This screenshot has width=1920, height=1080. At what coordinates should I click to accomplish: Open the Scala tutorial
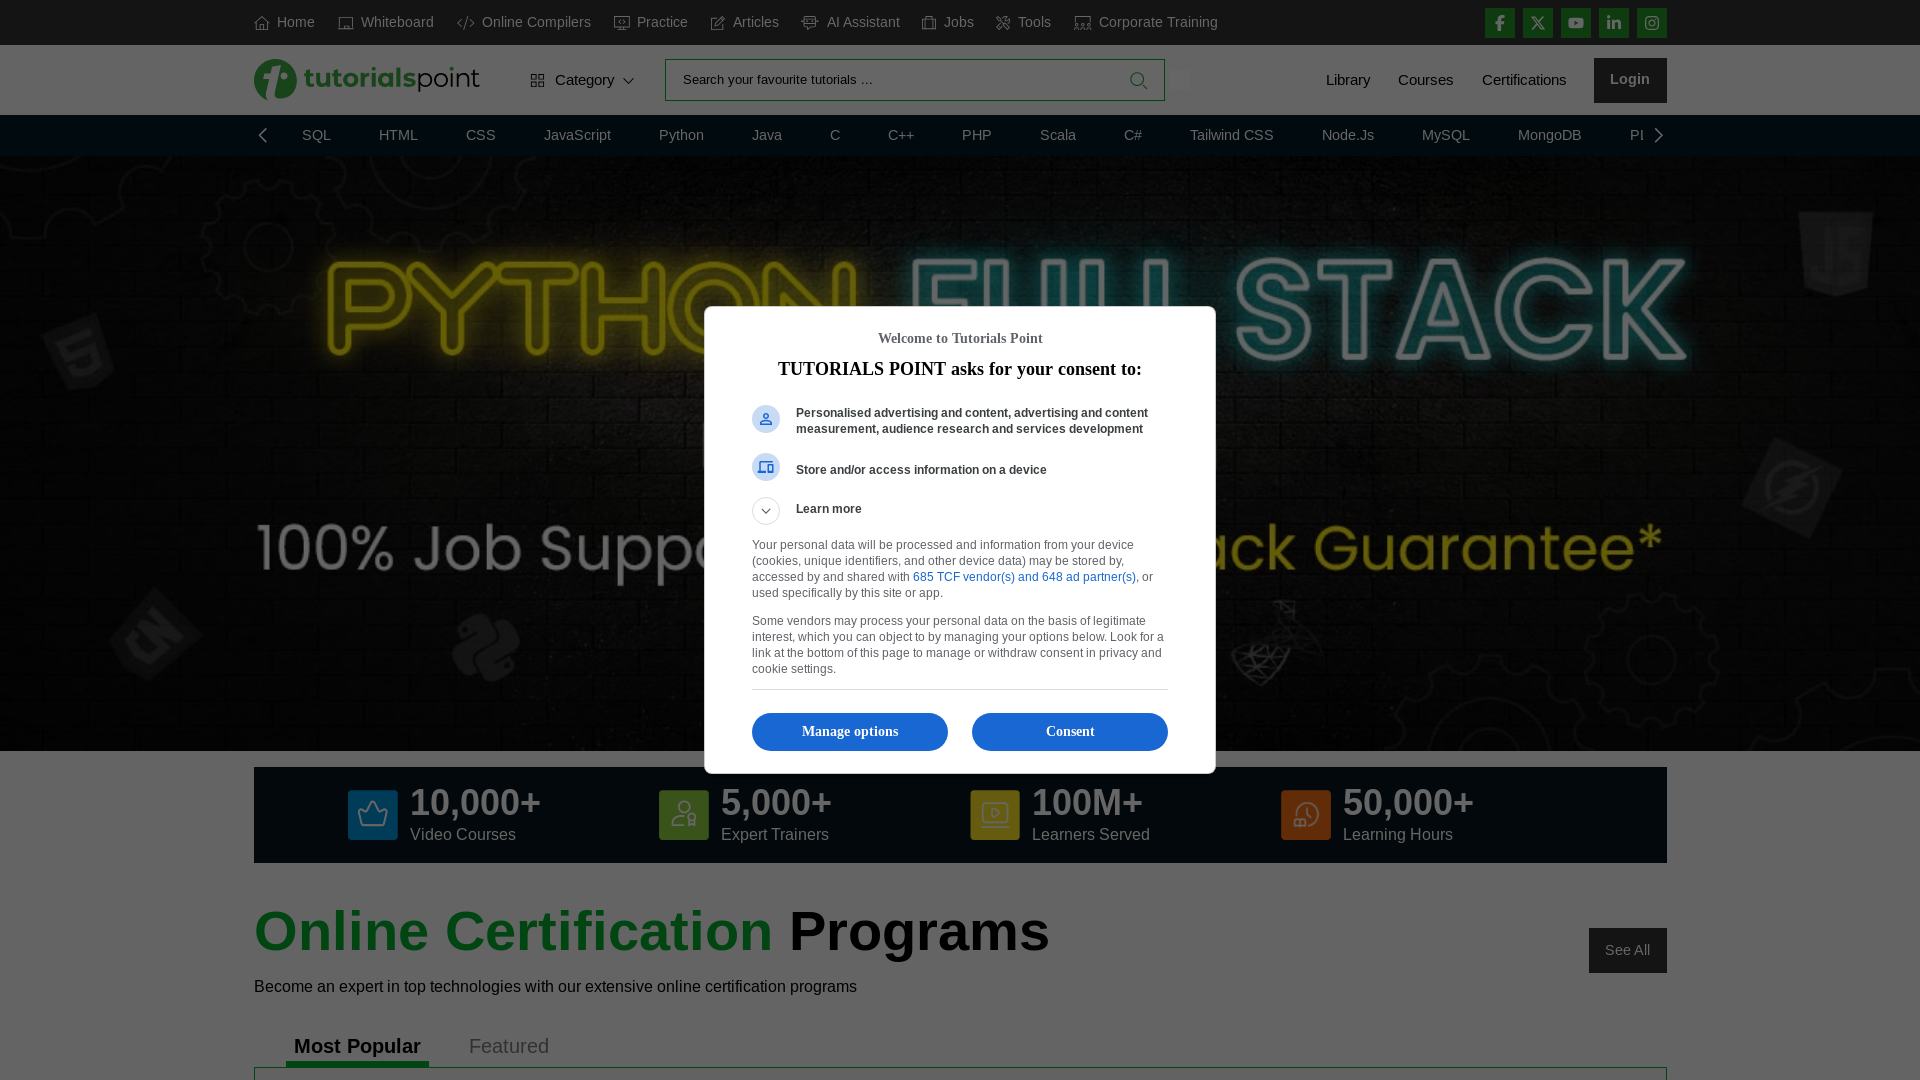coord(1058,135)
